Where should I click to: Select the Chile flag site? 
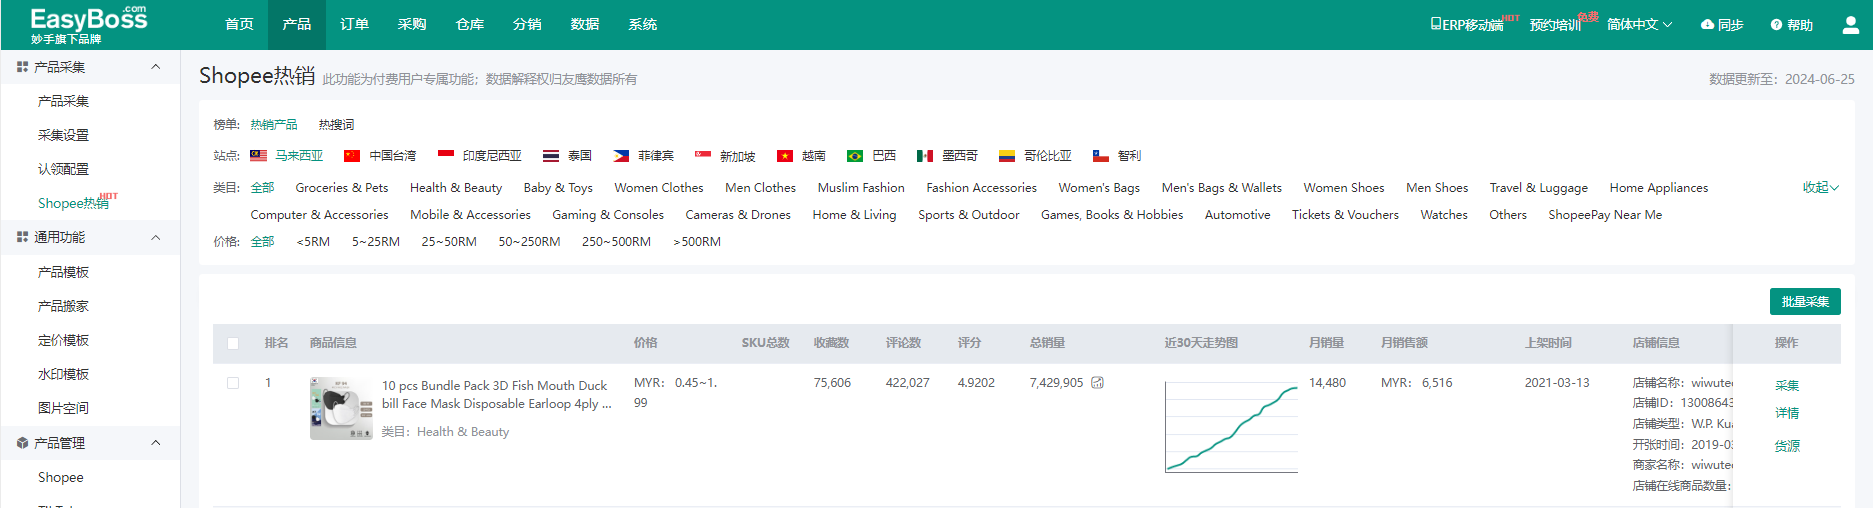click(1101, 156)
